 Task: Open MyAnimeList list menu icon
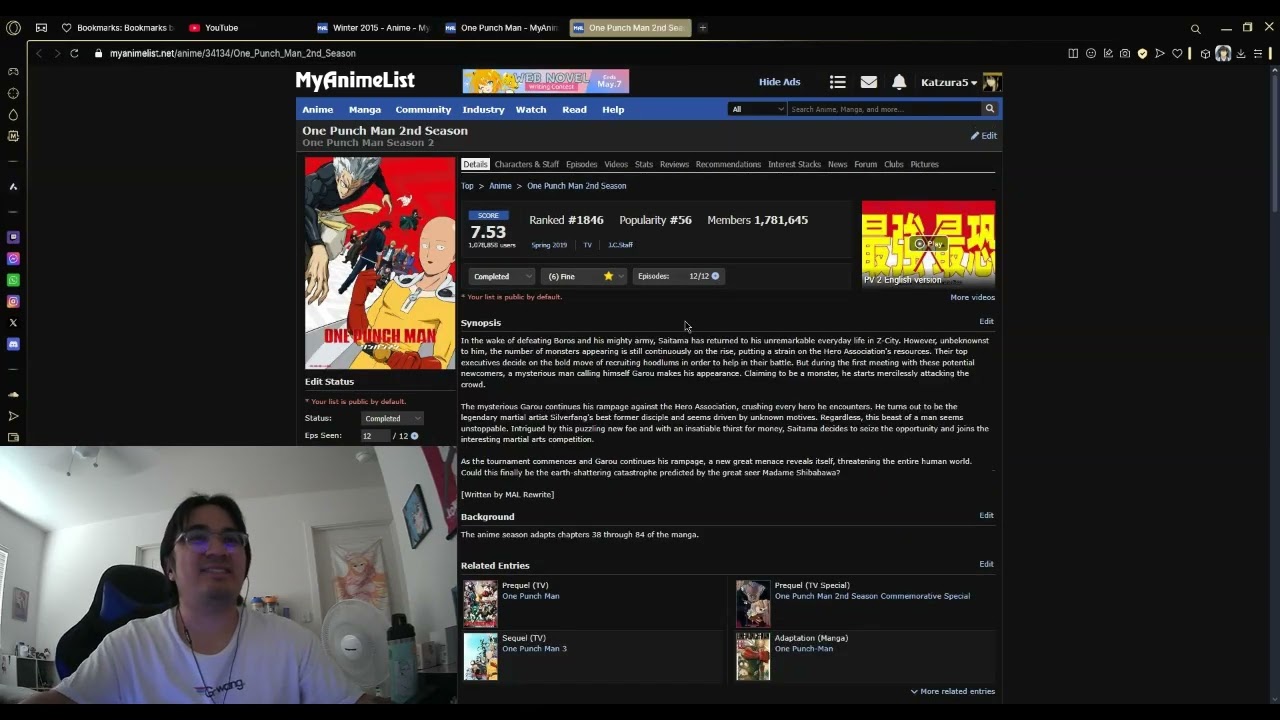(838, 82)
